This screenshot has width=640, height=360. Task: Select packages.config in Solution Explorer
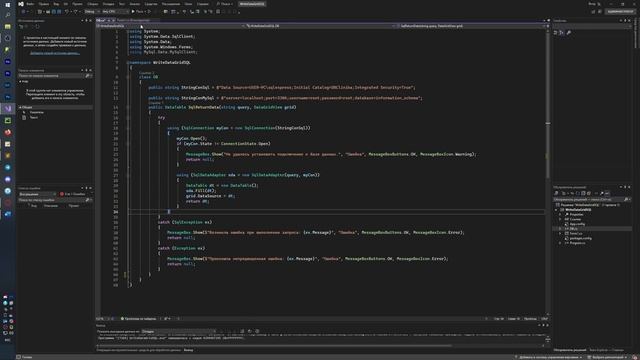pyautogui.click(x=580, y=238)
